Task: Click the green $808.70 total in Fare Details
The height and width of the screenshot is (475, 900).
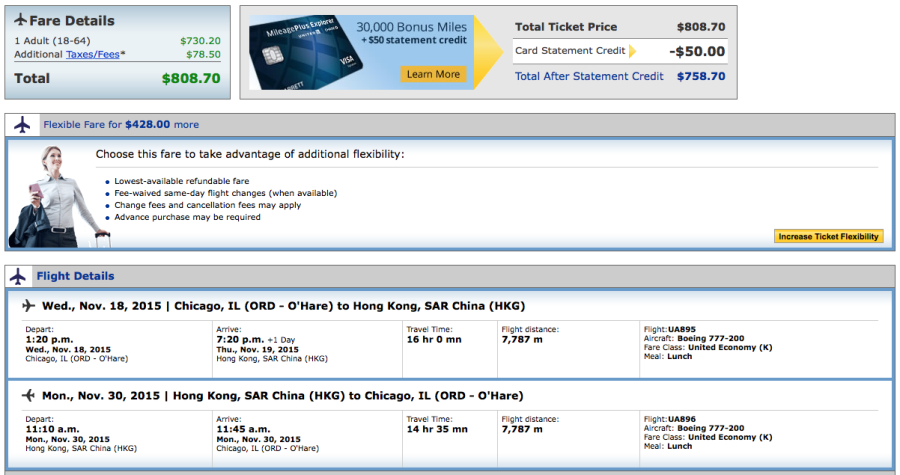Action: (x=190, y=78)
